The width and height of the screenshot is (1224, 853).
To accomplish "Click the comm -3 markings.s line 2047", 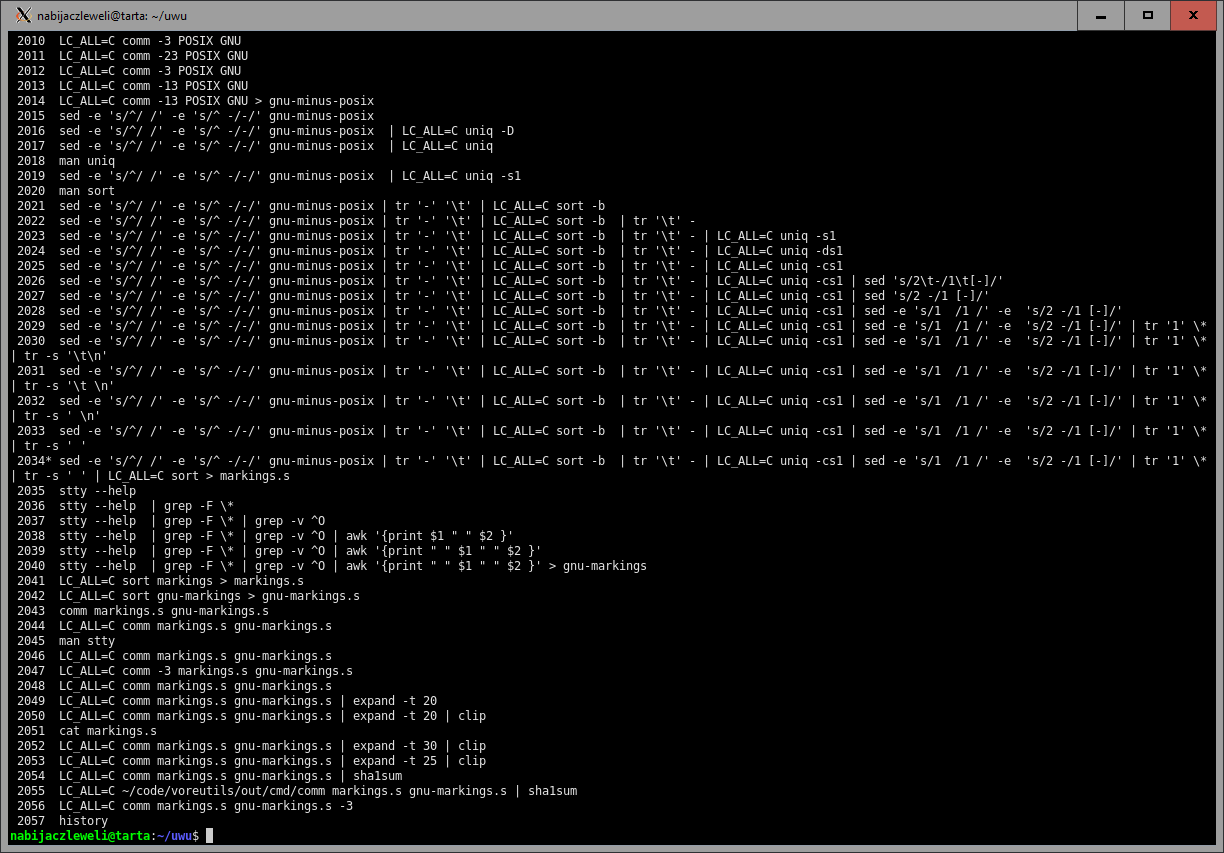I will point(205,671).
